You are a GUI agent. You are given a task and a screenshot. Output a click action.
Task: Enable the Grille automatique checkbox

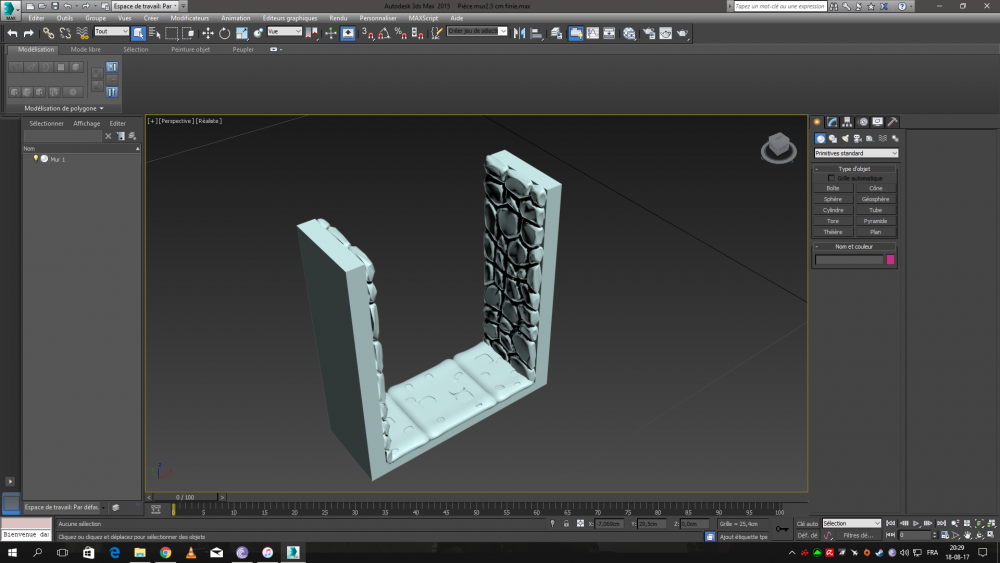pyautogui.click(x=831, y=179)
